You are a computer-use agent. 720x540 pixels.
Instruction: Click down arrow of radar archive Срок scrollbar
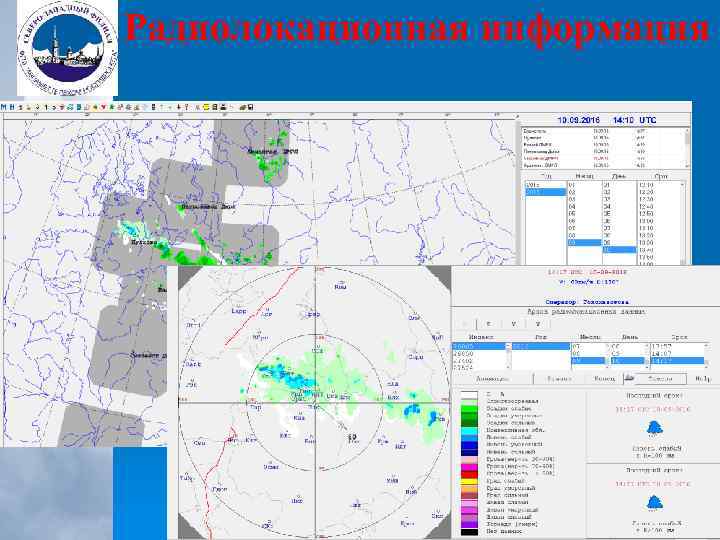[x=707, y=366]
